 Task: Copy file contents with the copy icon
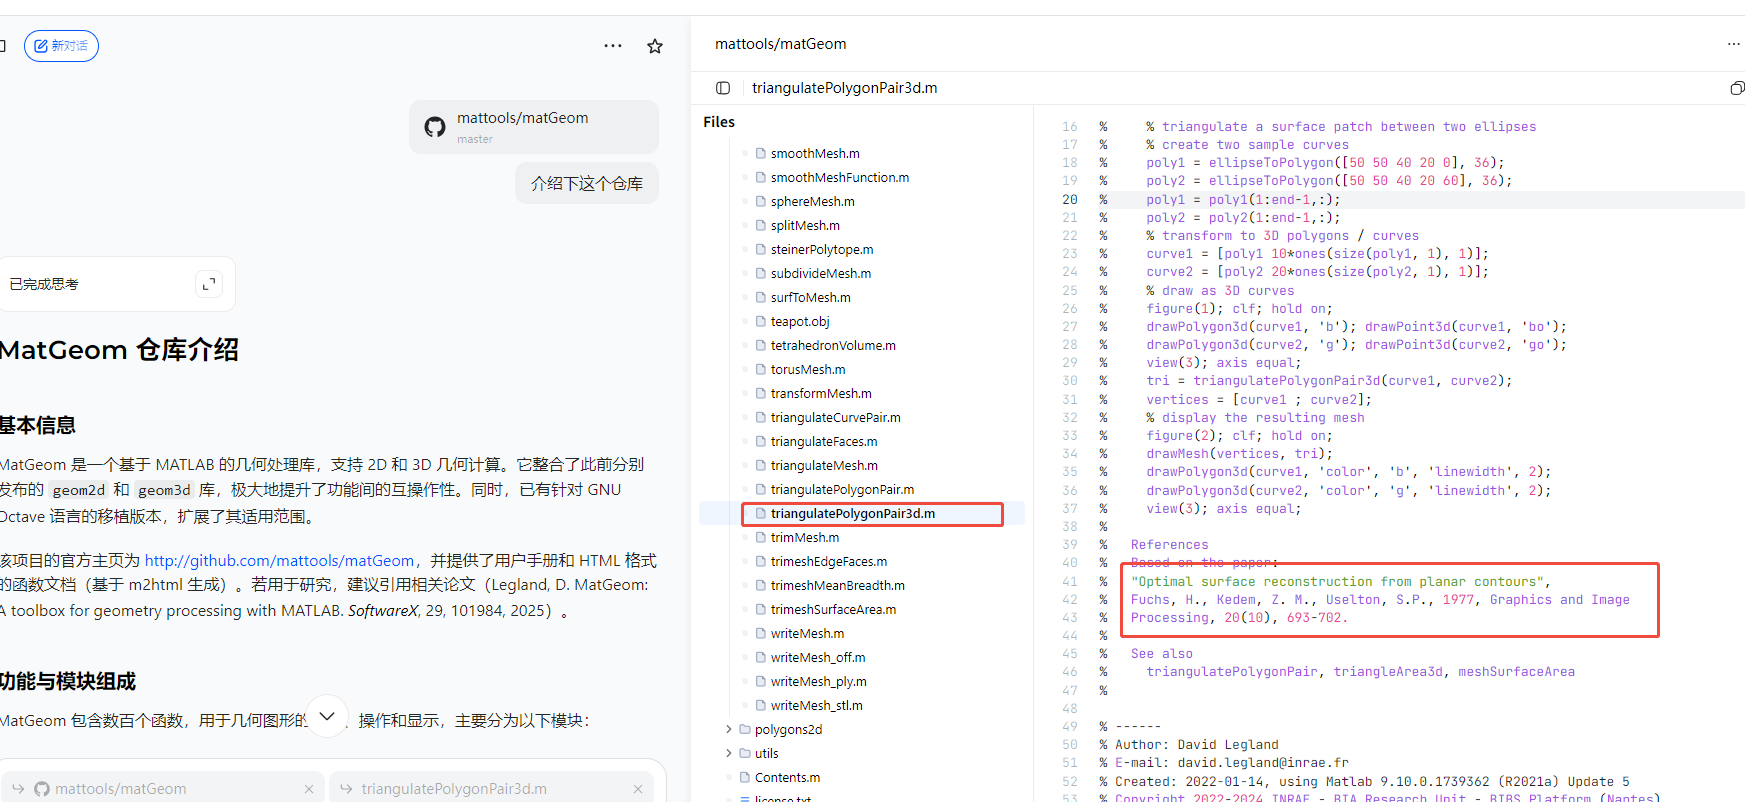point(1737,88)
